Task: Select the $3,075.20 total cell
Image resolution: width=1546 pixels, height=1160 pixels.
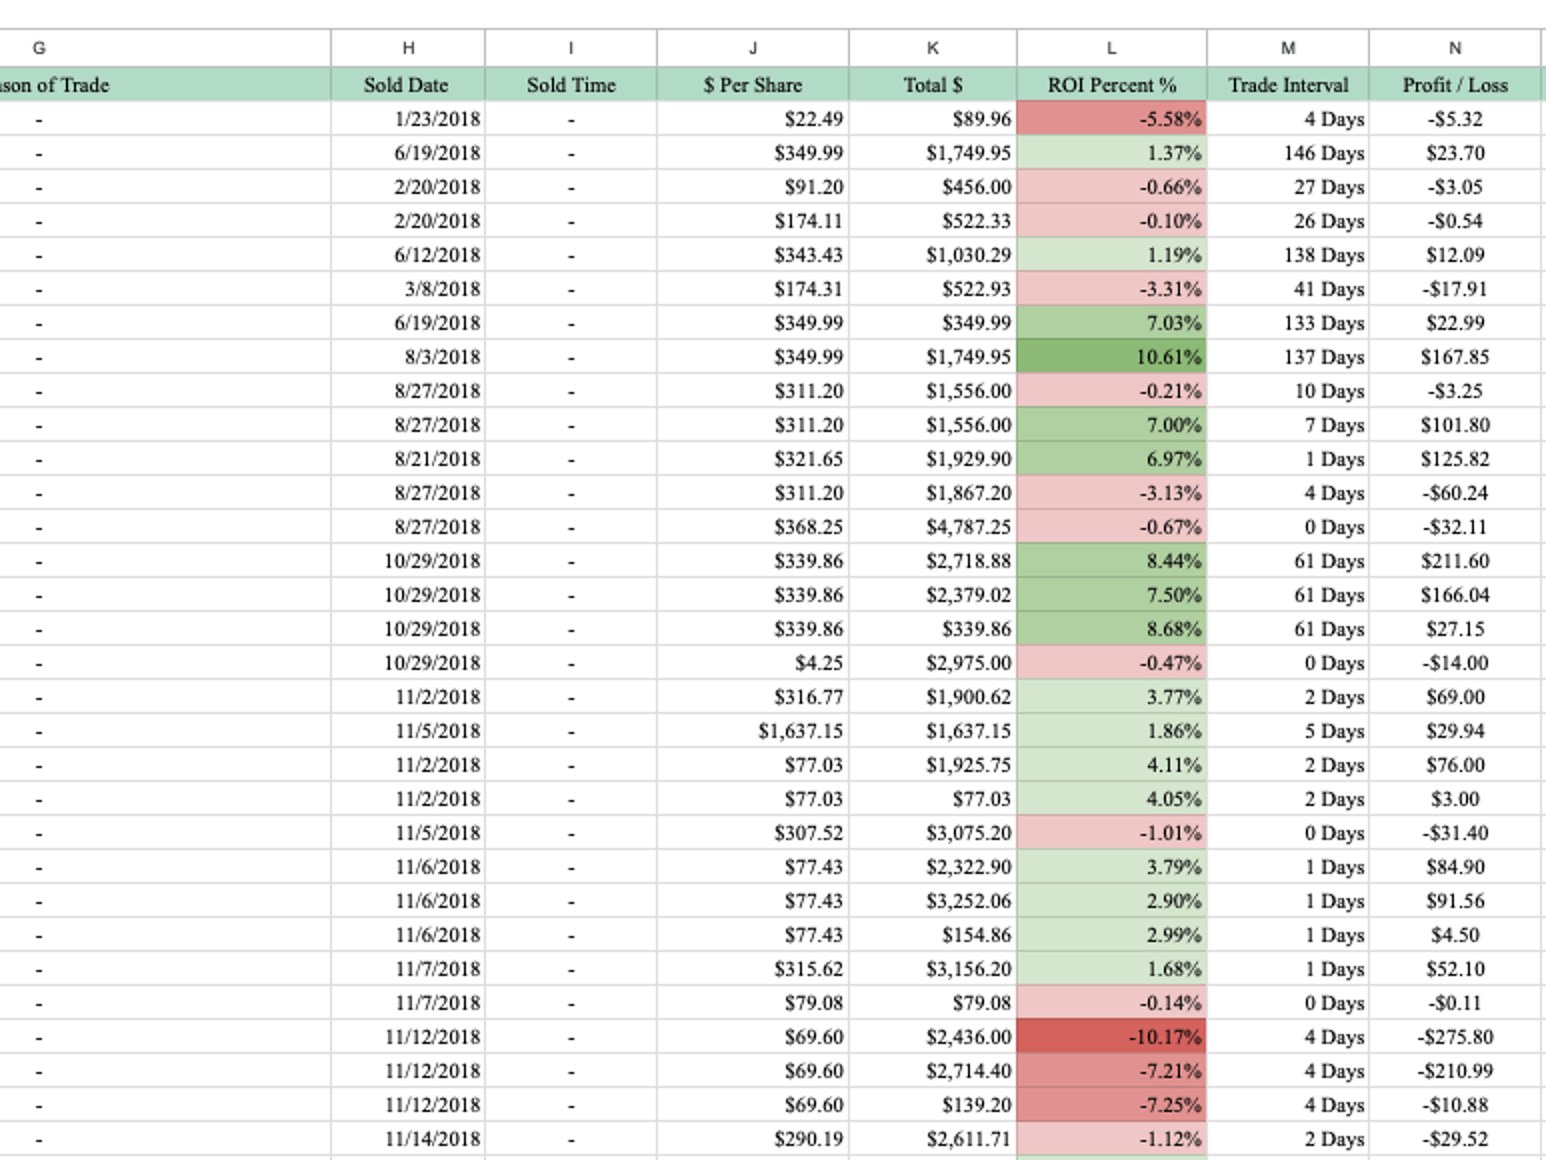Action: (x=933, y=833)
